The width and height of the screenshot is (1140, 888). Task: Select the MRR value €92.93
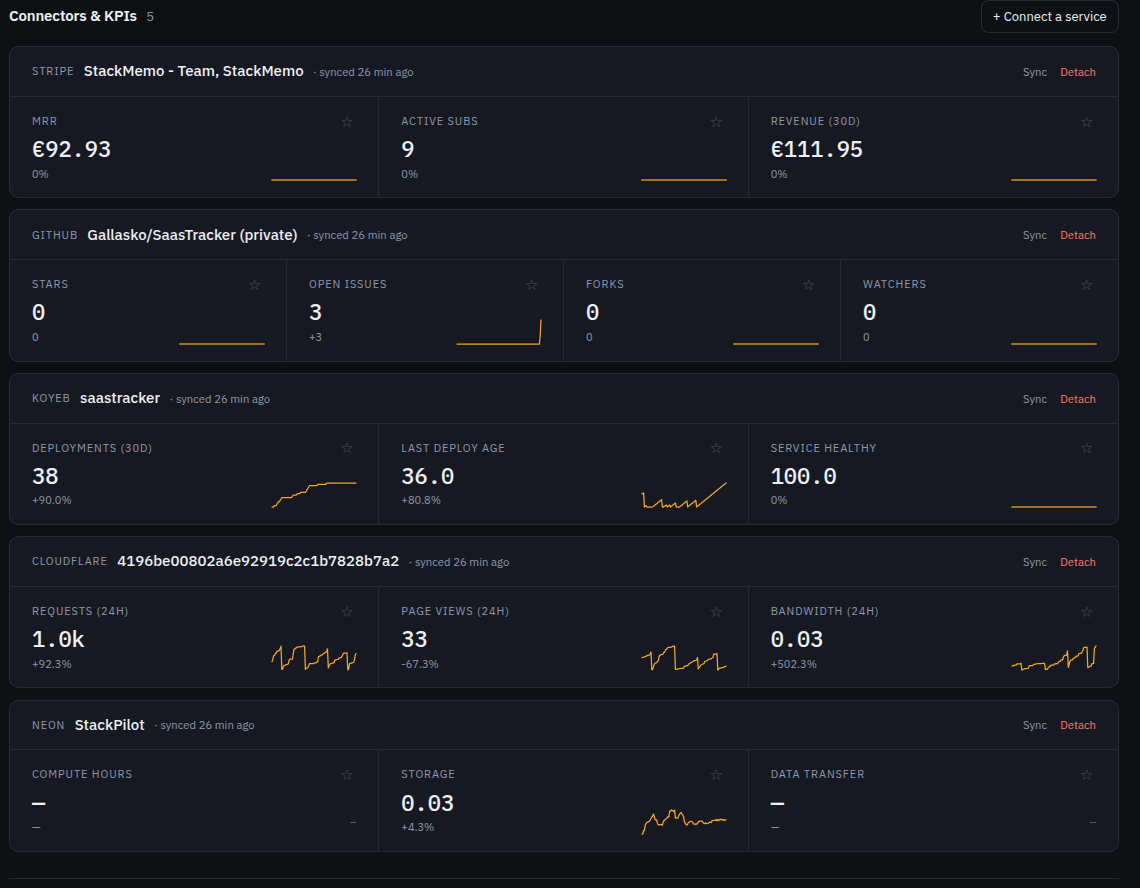(71, 149)
